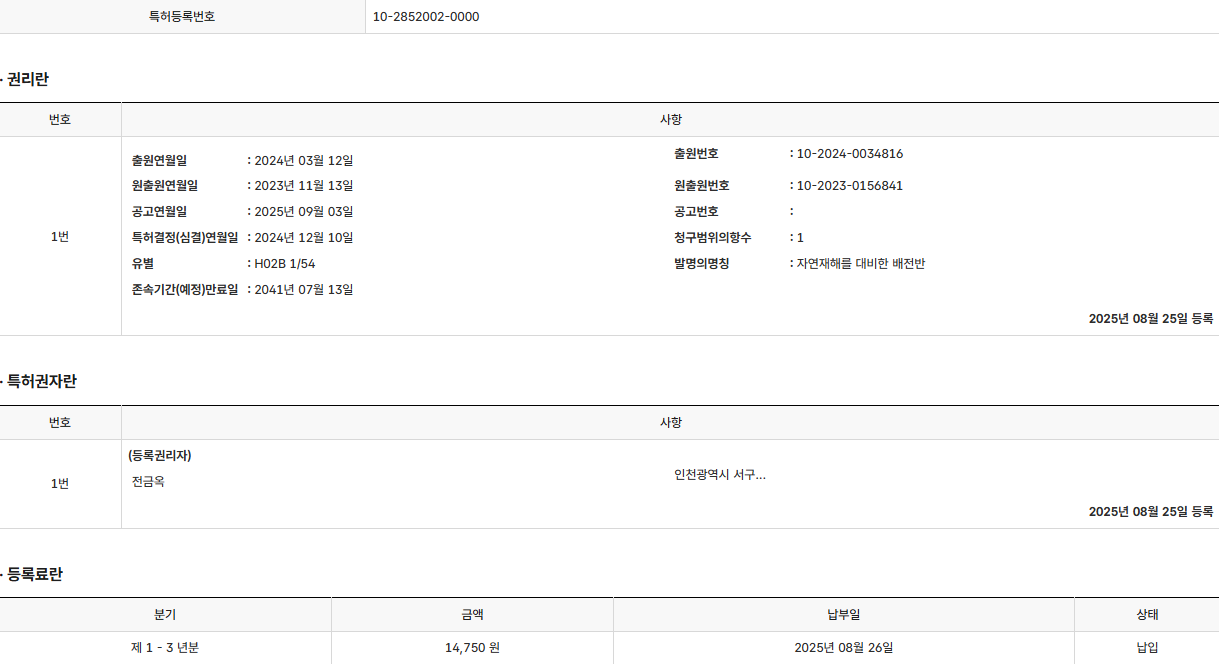
Task: Click the patent decision date 2024년 12월 10일
Action: tap(304, 238)
